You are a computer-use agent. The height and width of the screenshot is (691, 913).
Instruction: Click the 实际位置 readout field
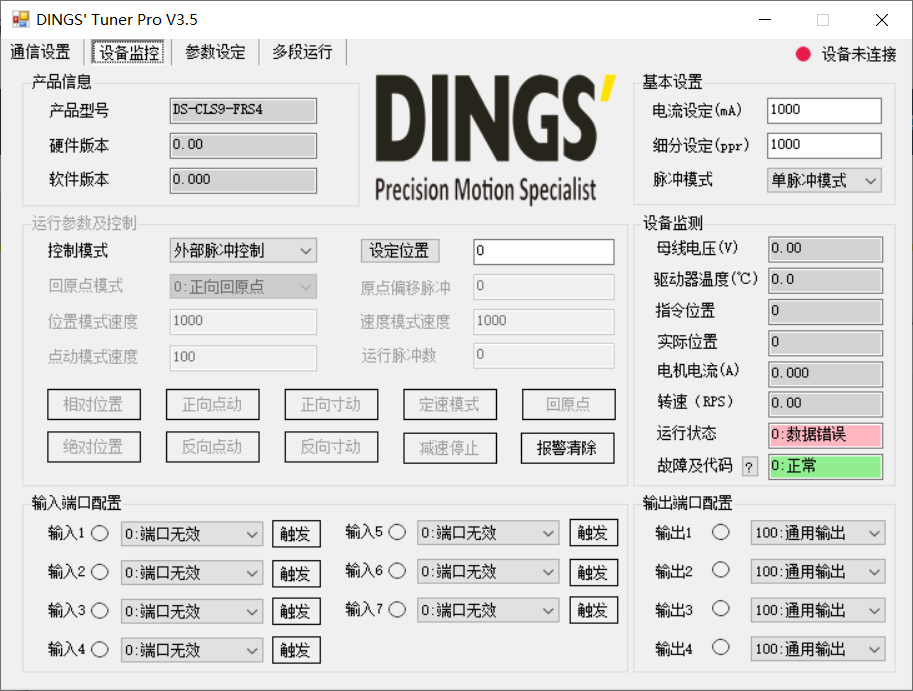click(825, 343)
